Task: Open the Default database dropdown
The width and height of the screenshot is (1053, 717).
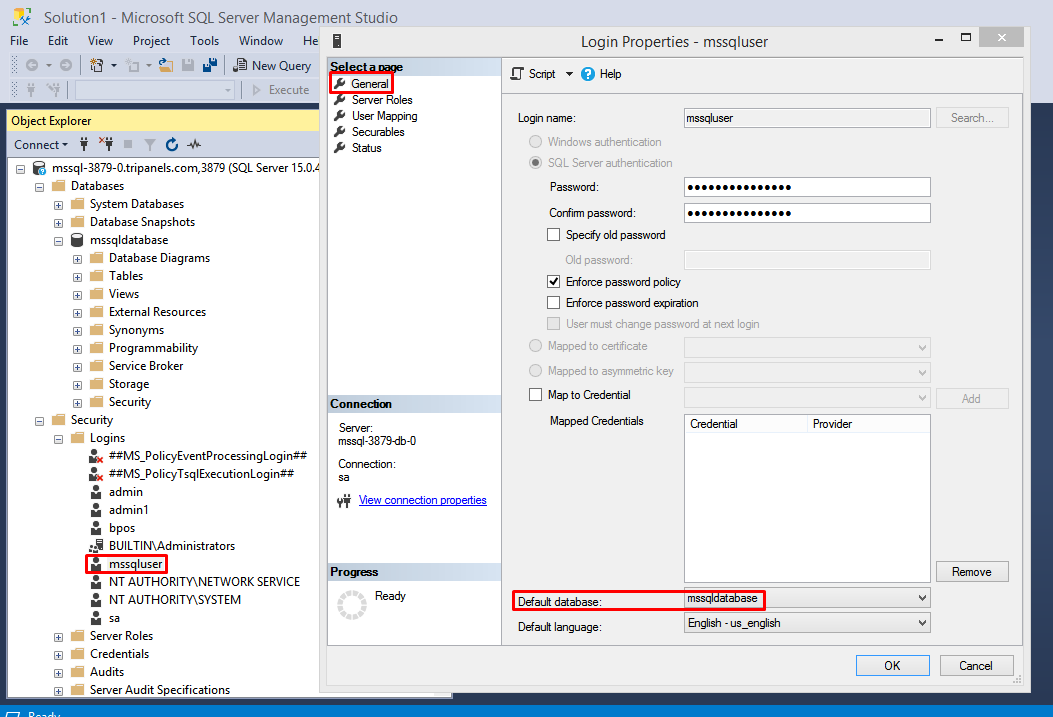Action: 921,598
